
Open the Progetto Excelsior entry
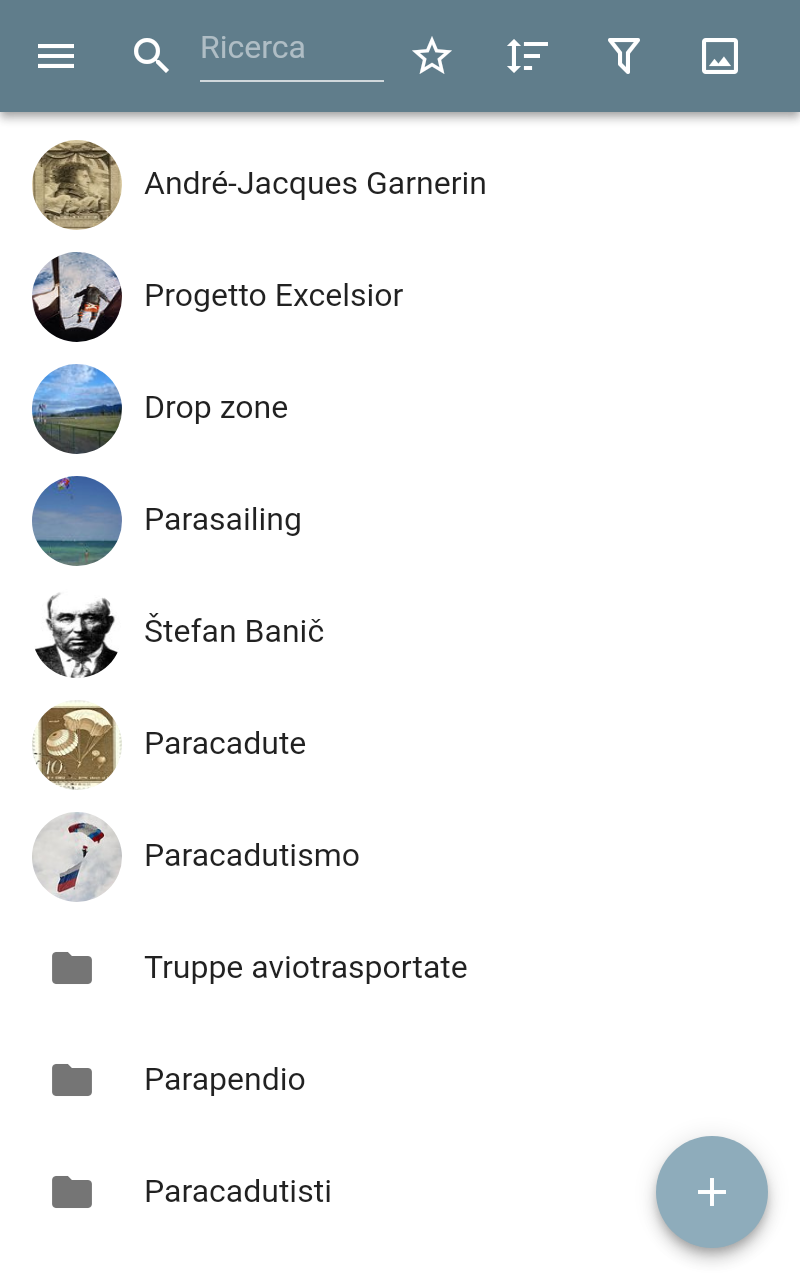tap(400, 296)
